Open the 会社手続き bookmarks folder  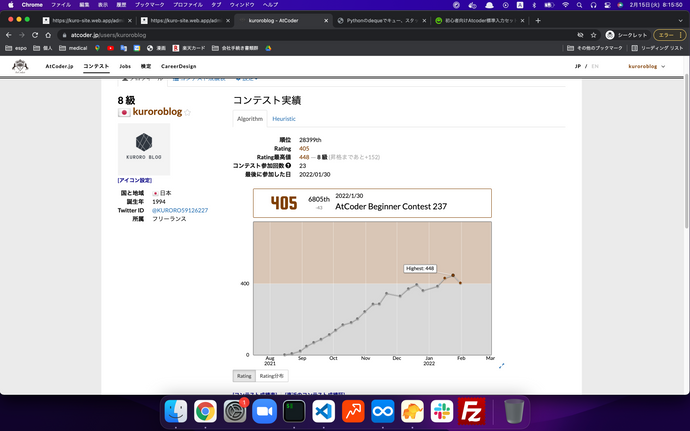click(235, 48)
